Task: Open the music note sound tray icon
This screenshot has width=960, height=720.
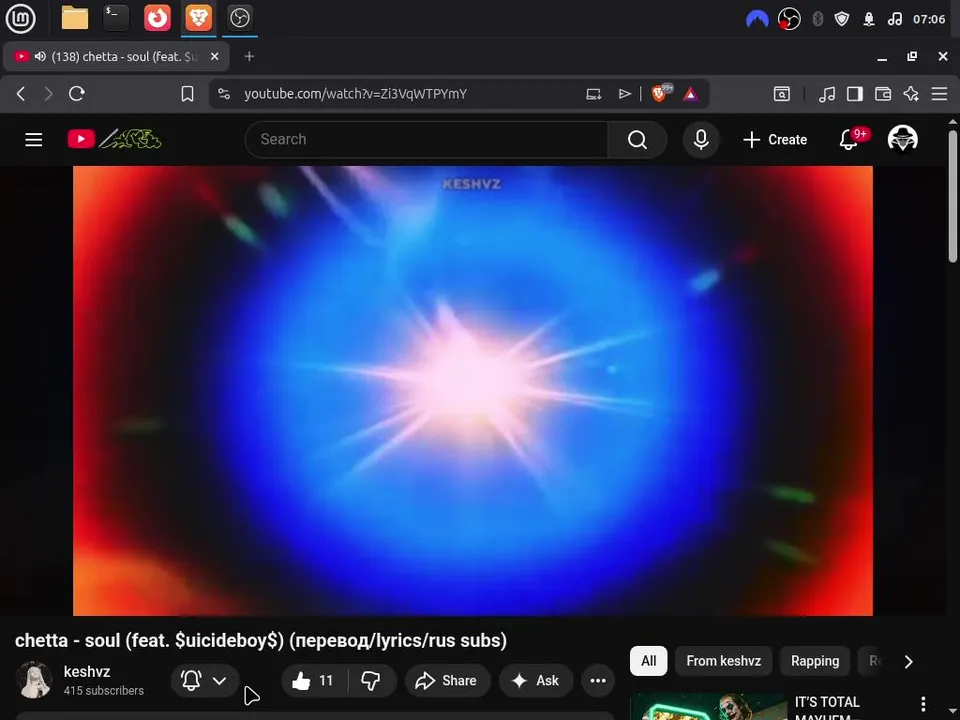Action: click(894, 19)
